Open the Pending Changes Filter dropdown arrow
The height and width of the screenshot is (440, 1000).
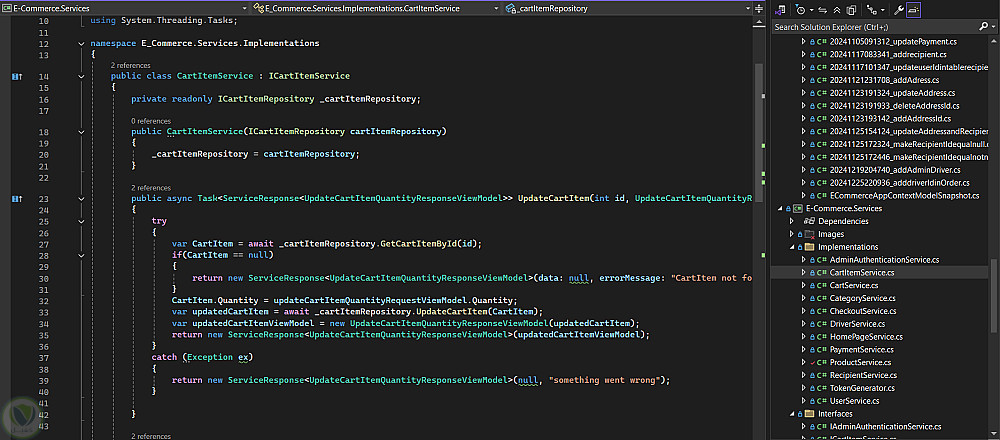811,10
